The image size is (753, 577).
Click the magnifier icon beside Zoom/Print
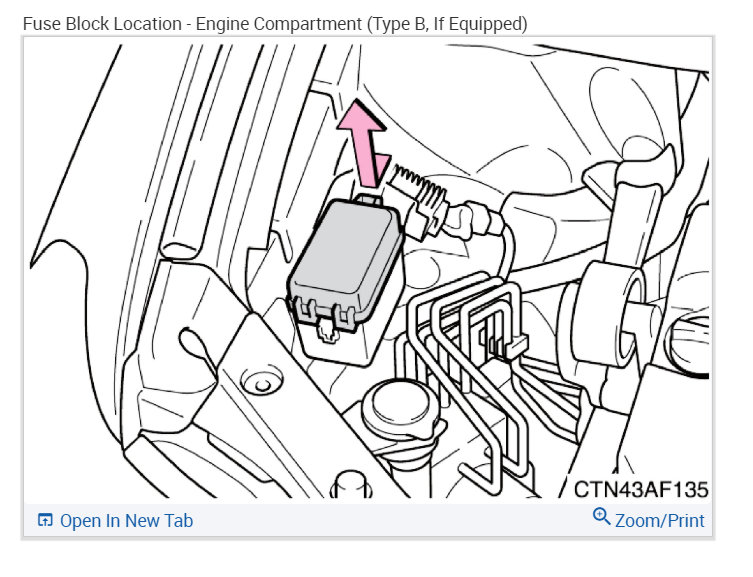click(x=601, y=517)
